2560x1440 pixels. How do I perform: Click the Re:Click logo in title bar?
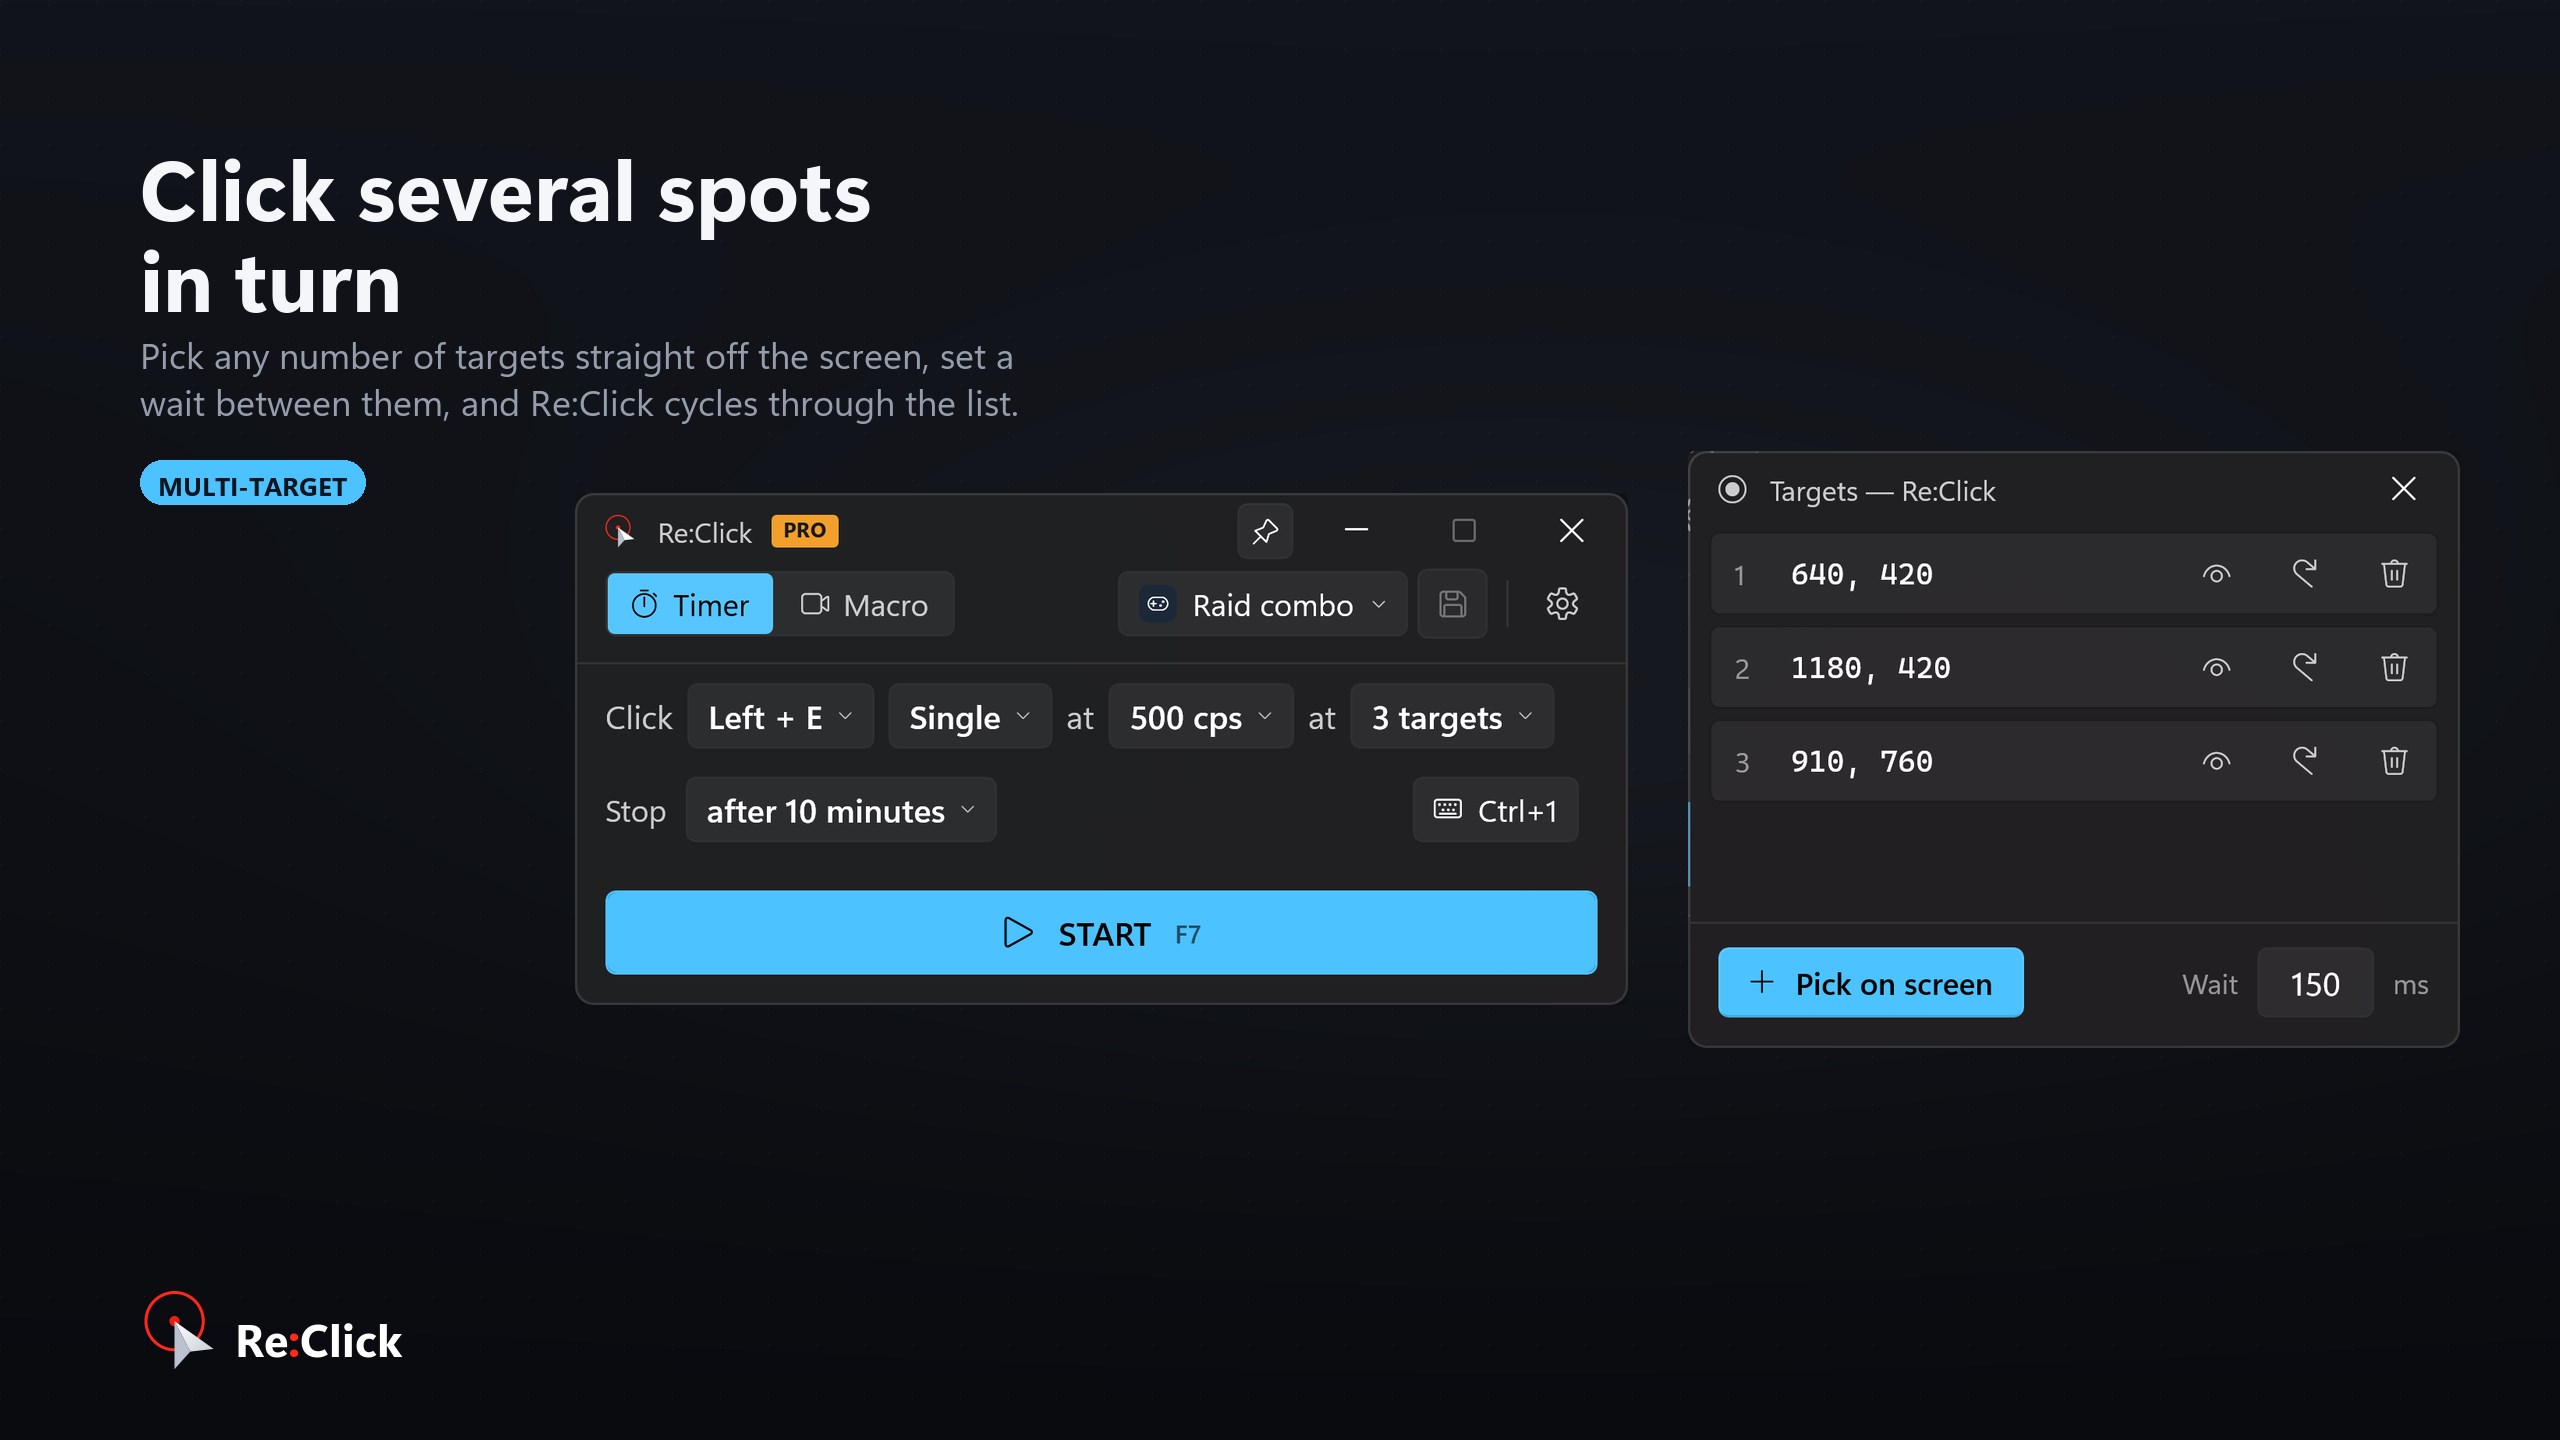(x=620, y=531)
